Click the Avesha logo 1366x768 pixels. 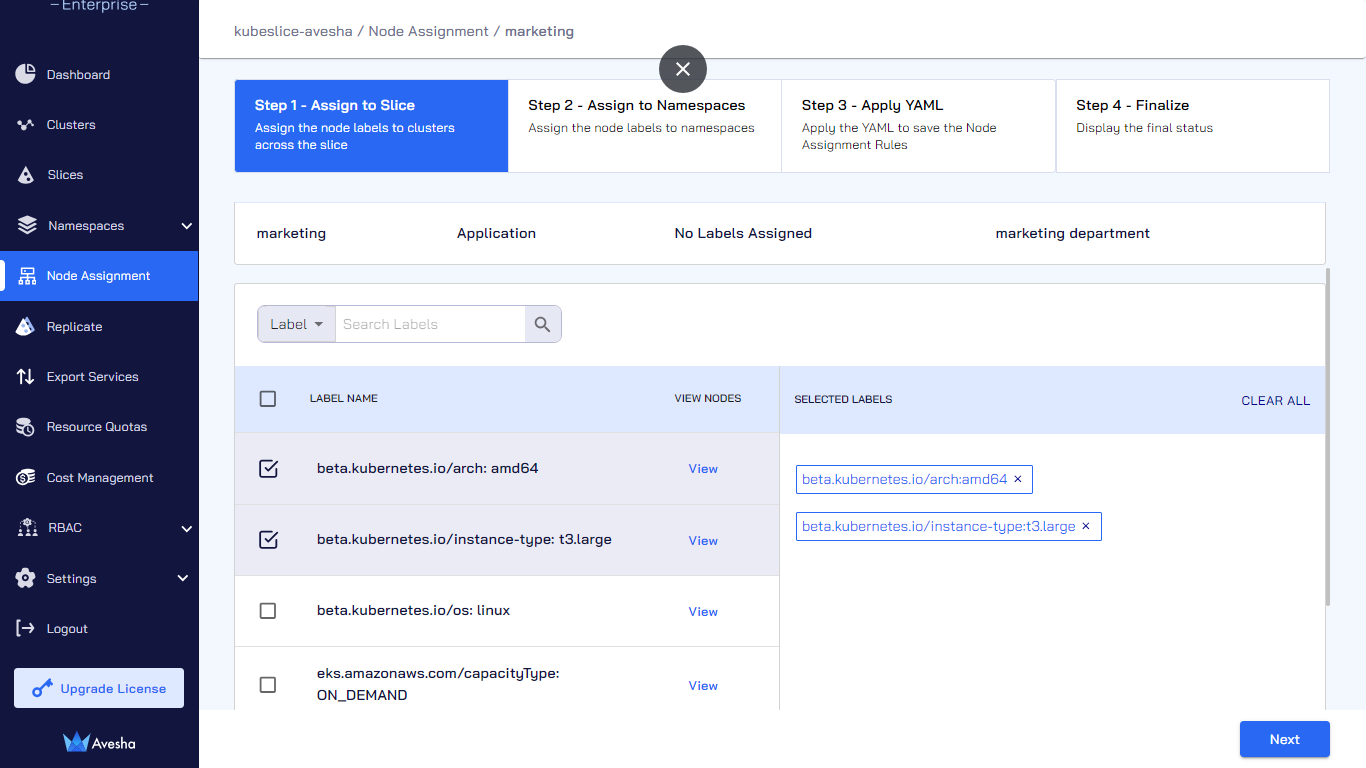(x=99, y=742)
